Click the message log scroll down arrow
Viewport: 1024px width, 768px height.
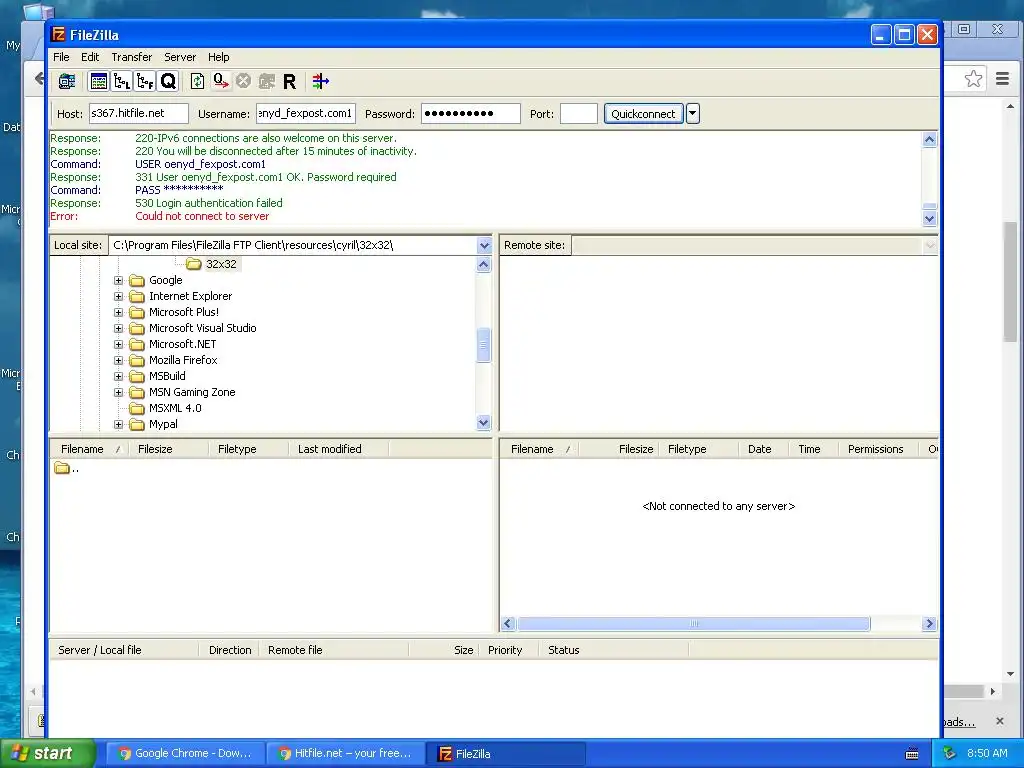click(929, 219)
